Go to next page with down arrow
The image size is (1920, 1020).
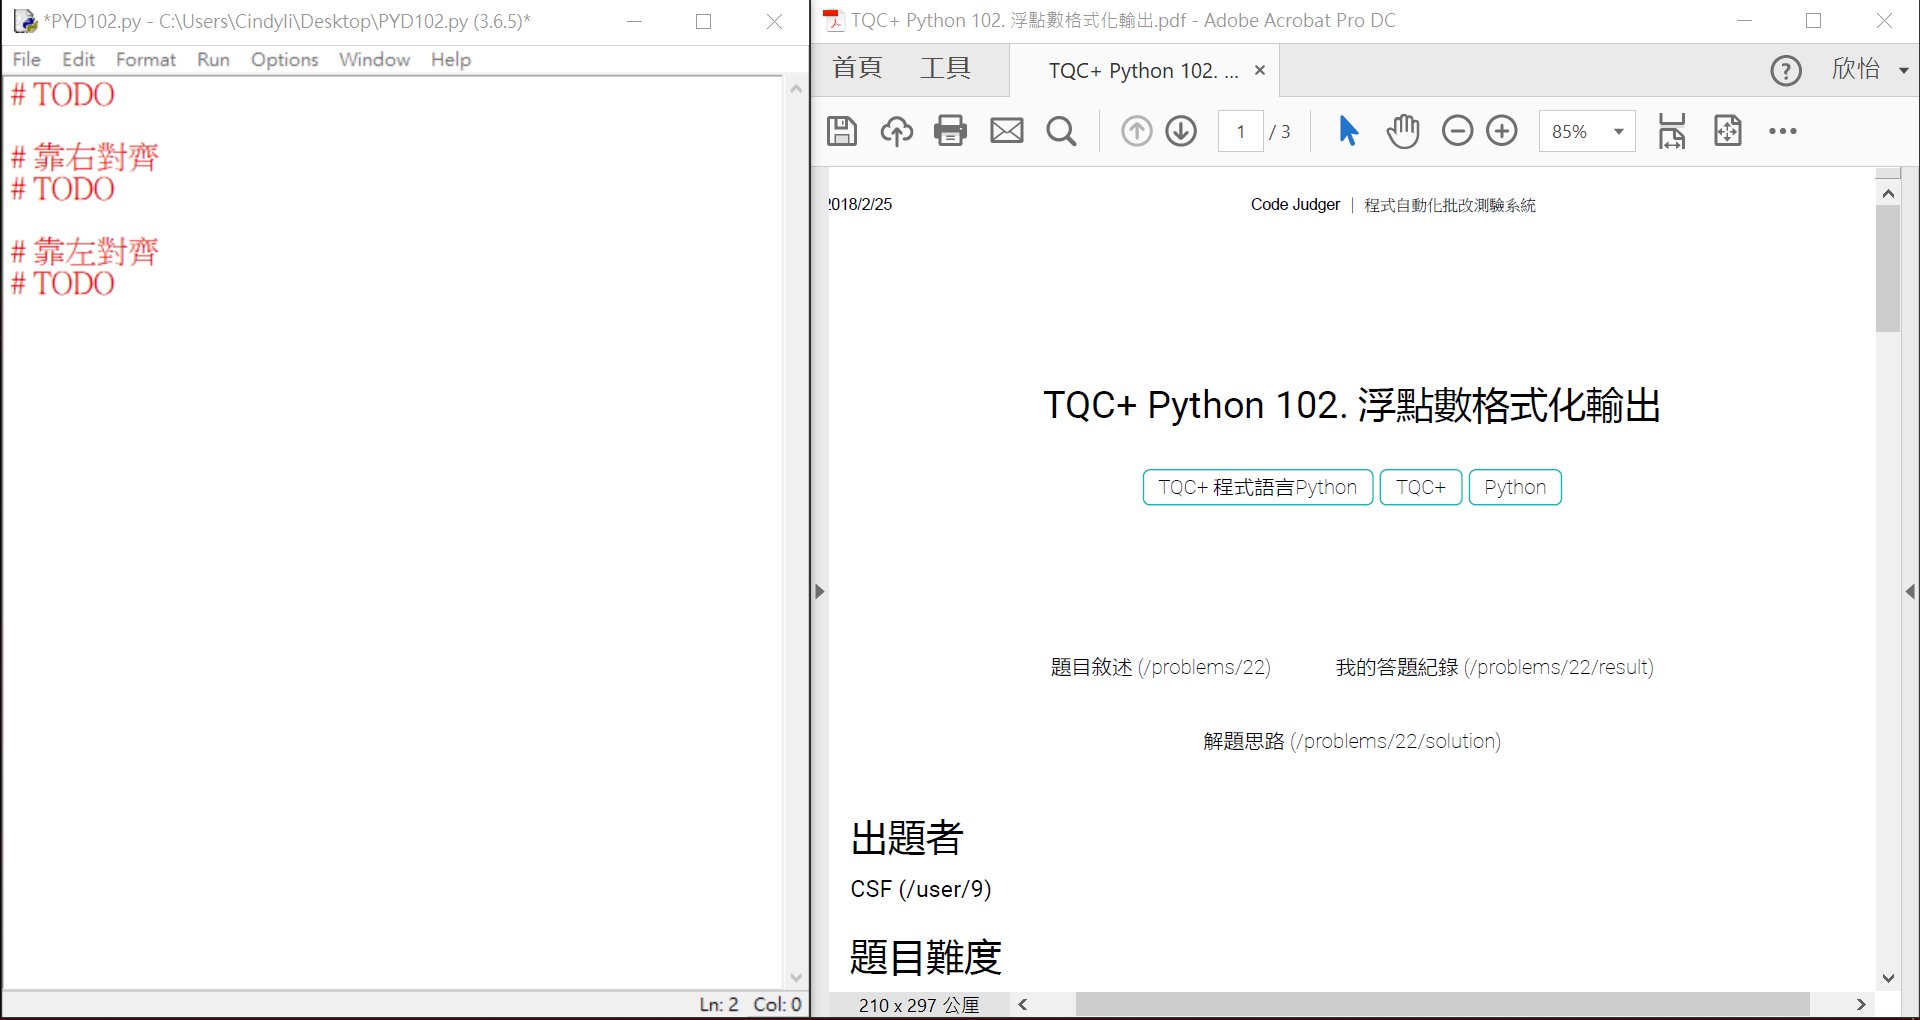point(1181,131)
